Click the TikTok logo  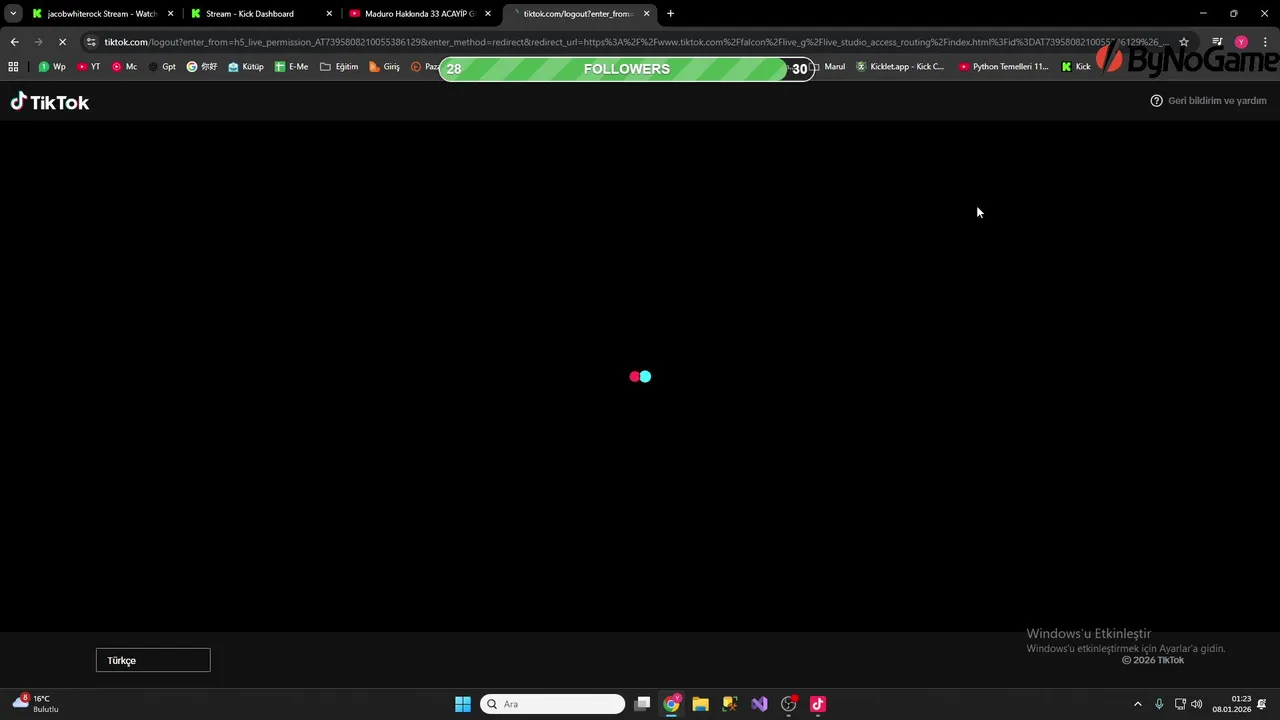(50, 102)
